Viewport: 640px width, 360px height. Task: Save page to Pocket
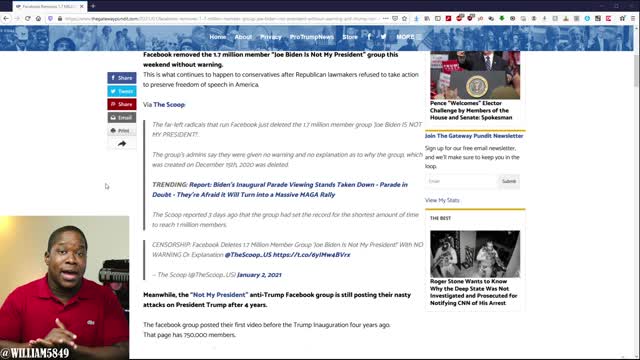point(395,18)
